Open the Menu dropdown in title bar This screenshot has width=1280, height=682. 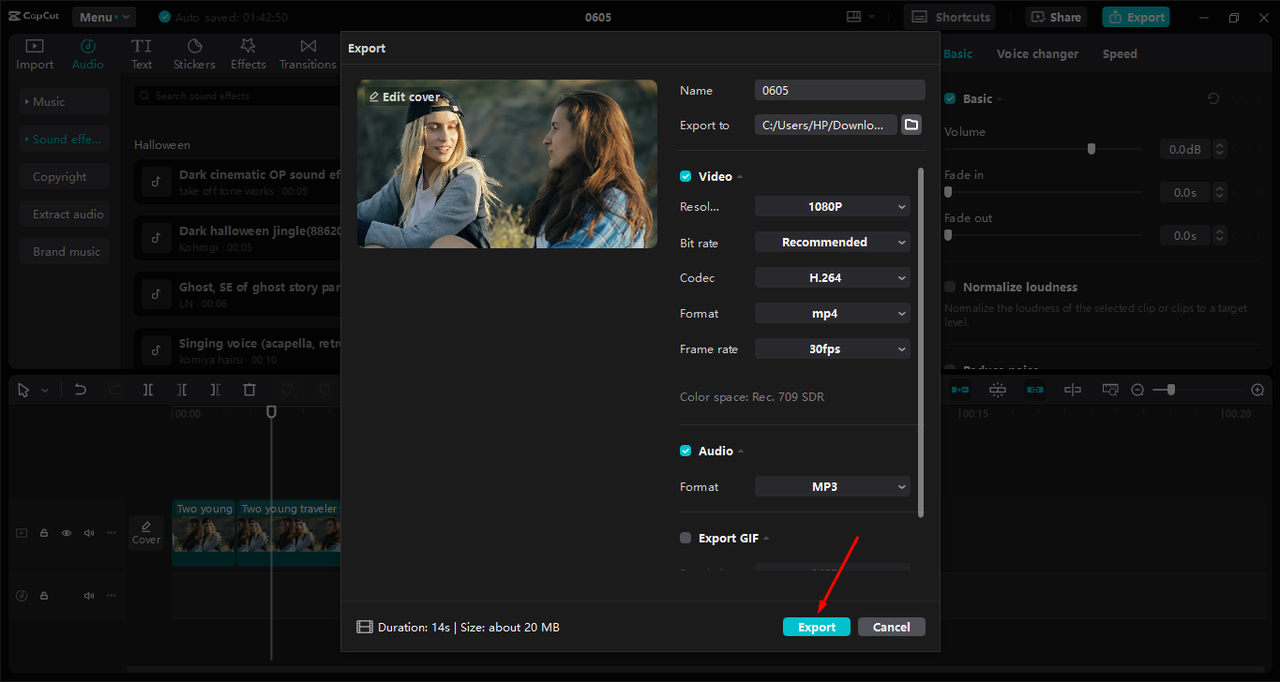point(104,17)
